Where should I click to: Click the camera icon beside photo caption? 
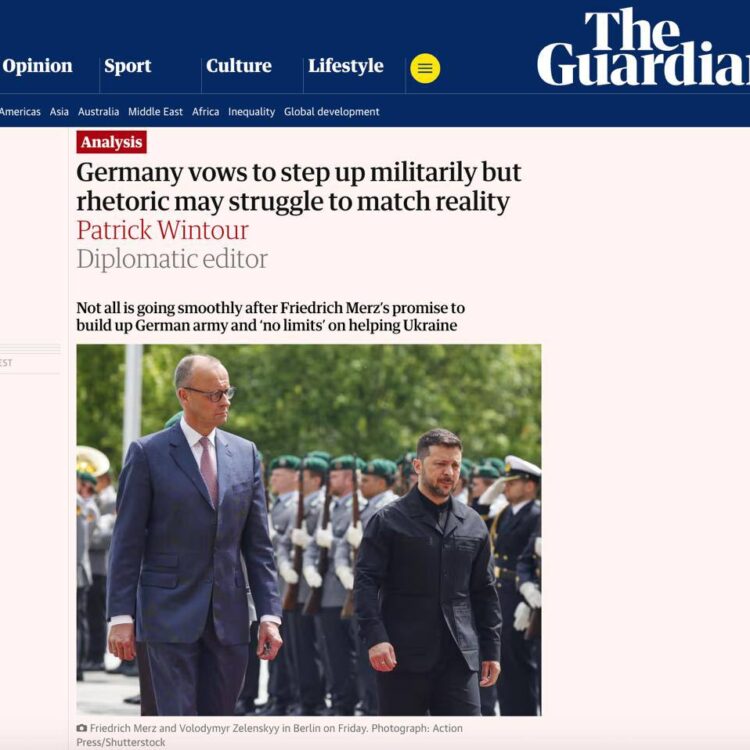tap(82, 728)
